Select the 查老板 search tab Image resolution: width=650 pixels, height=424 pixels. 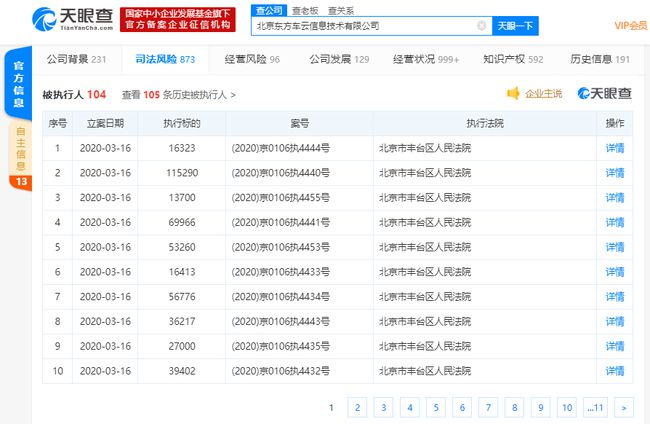coord(305,11)
